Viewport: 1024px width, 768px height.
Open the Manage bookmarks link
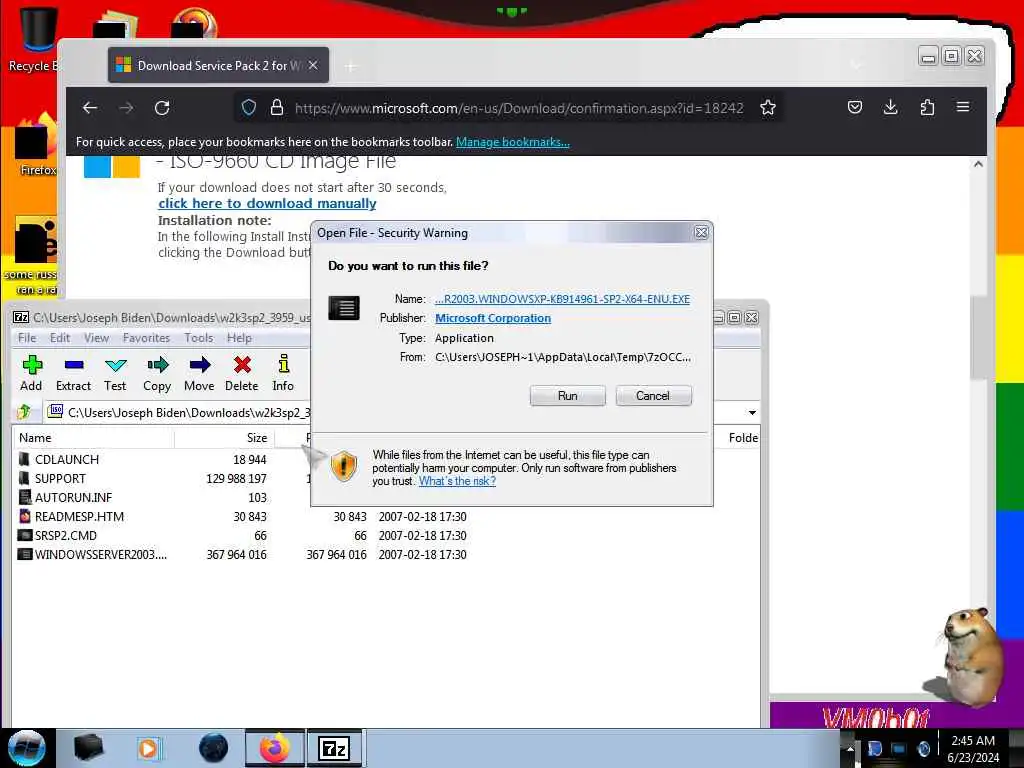point(513,142)
